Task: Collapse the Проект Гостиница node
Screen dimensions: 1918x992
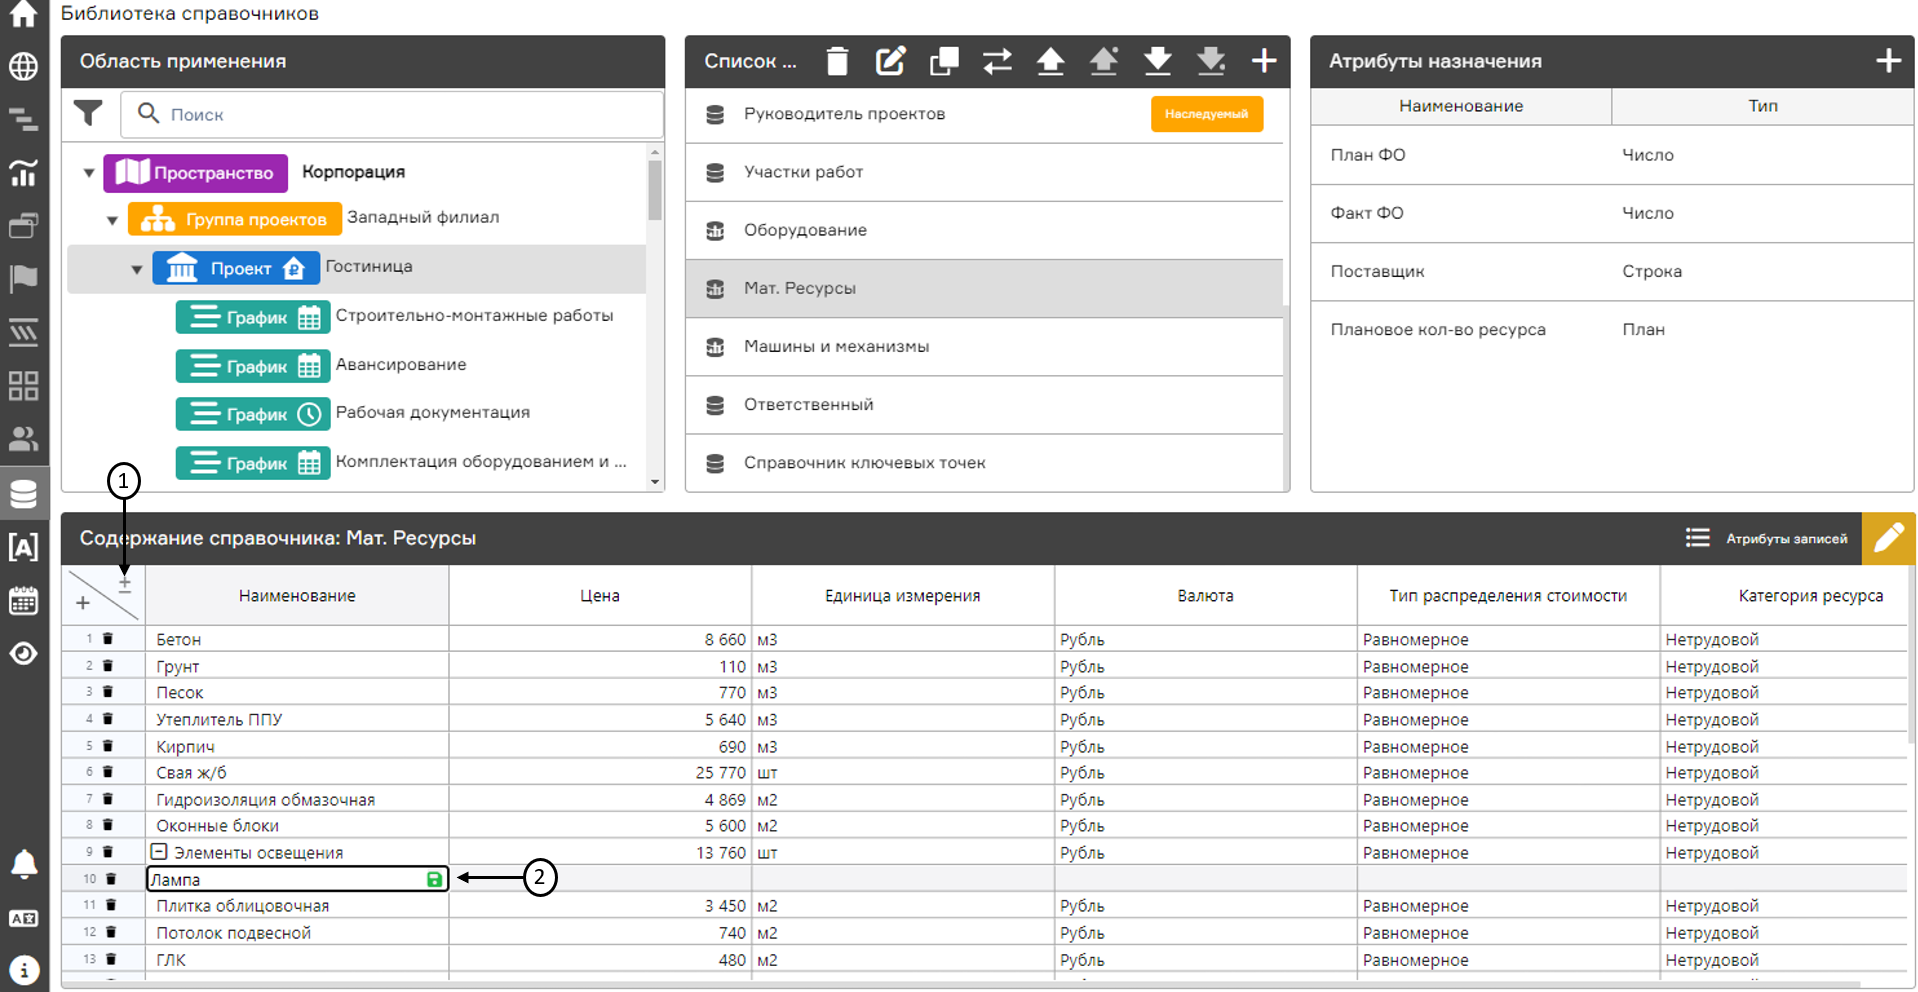Action: click(137, 269)
